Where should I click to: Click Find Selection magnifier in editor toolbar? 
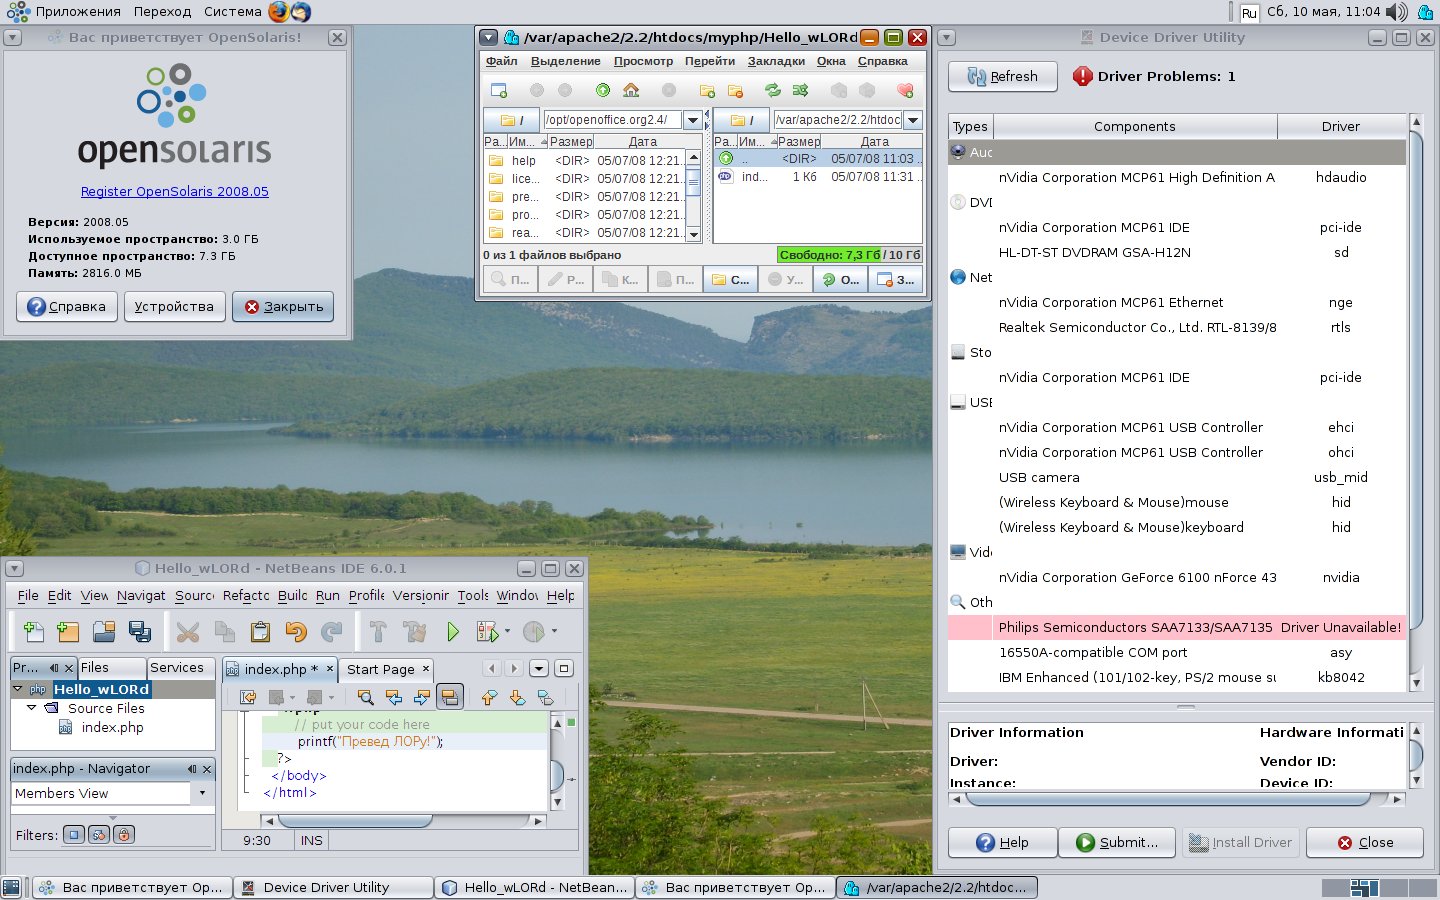point(366,697)
